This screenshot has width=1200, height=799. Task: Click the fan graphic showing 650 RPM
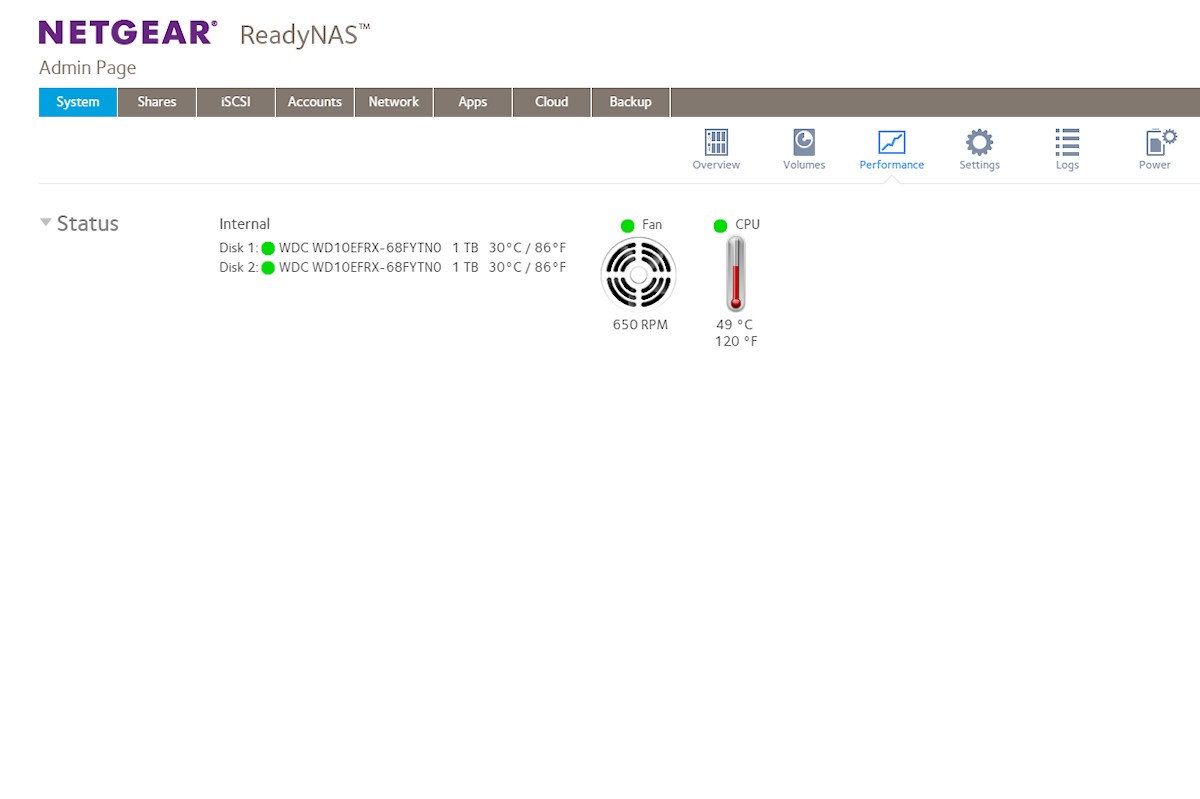639,275
